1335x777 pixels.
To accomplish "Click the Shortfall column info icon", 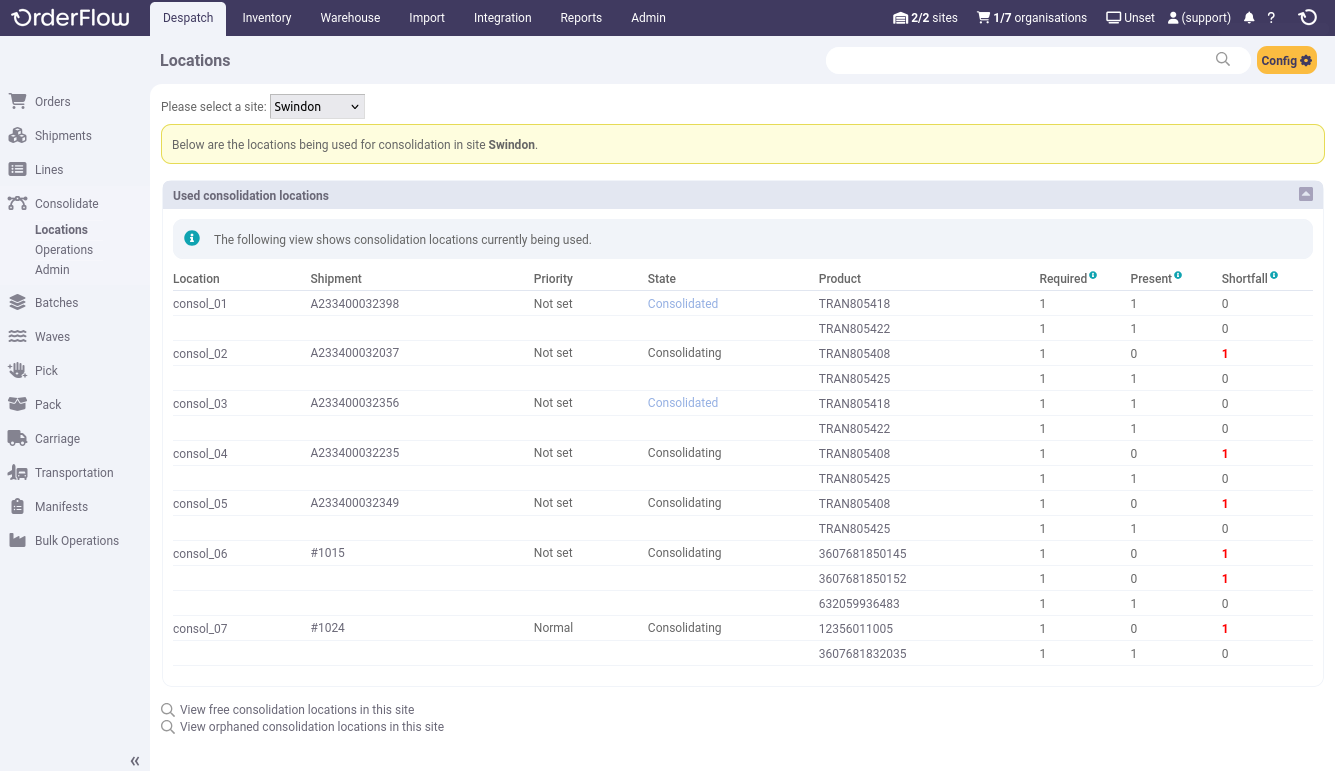I will [1274, 275].
